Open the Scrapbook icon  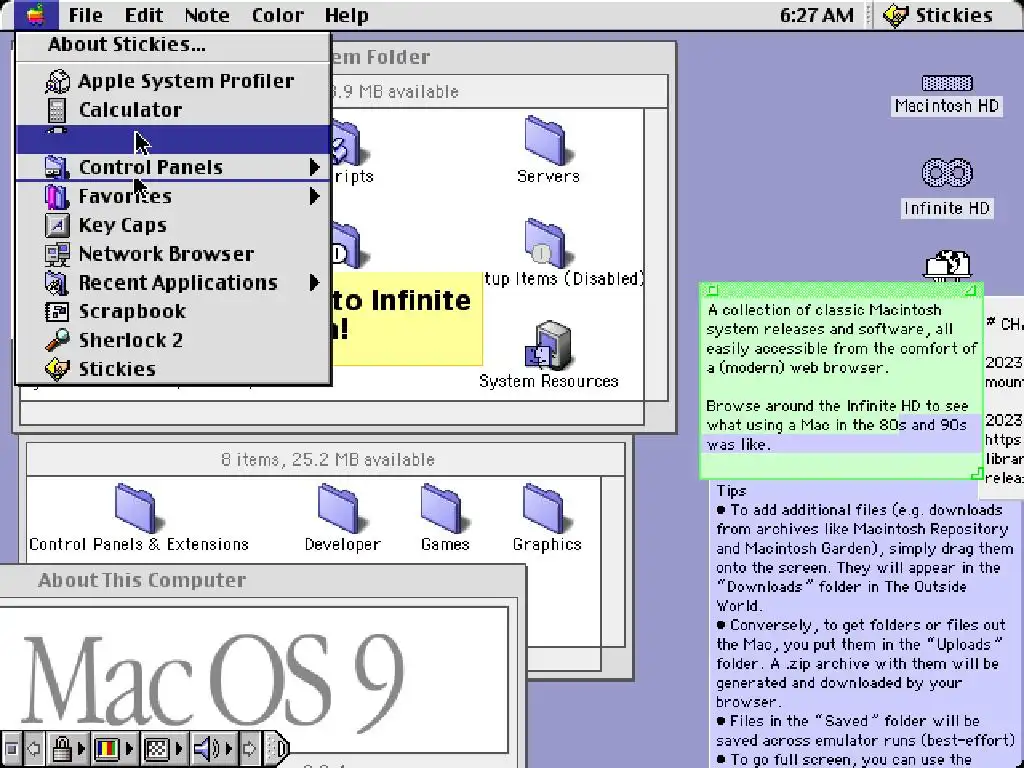click(x=57, y=312)
